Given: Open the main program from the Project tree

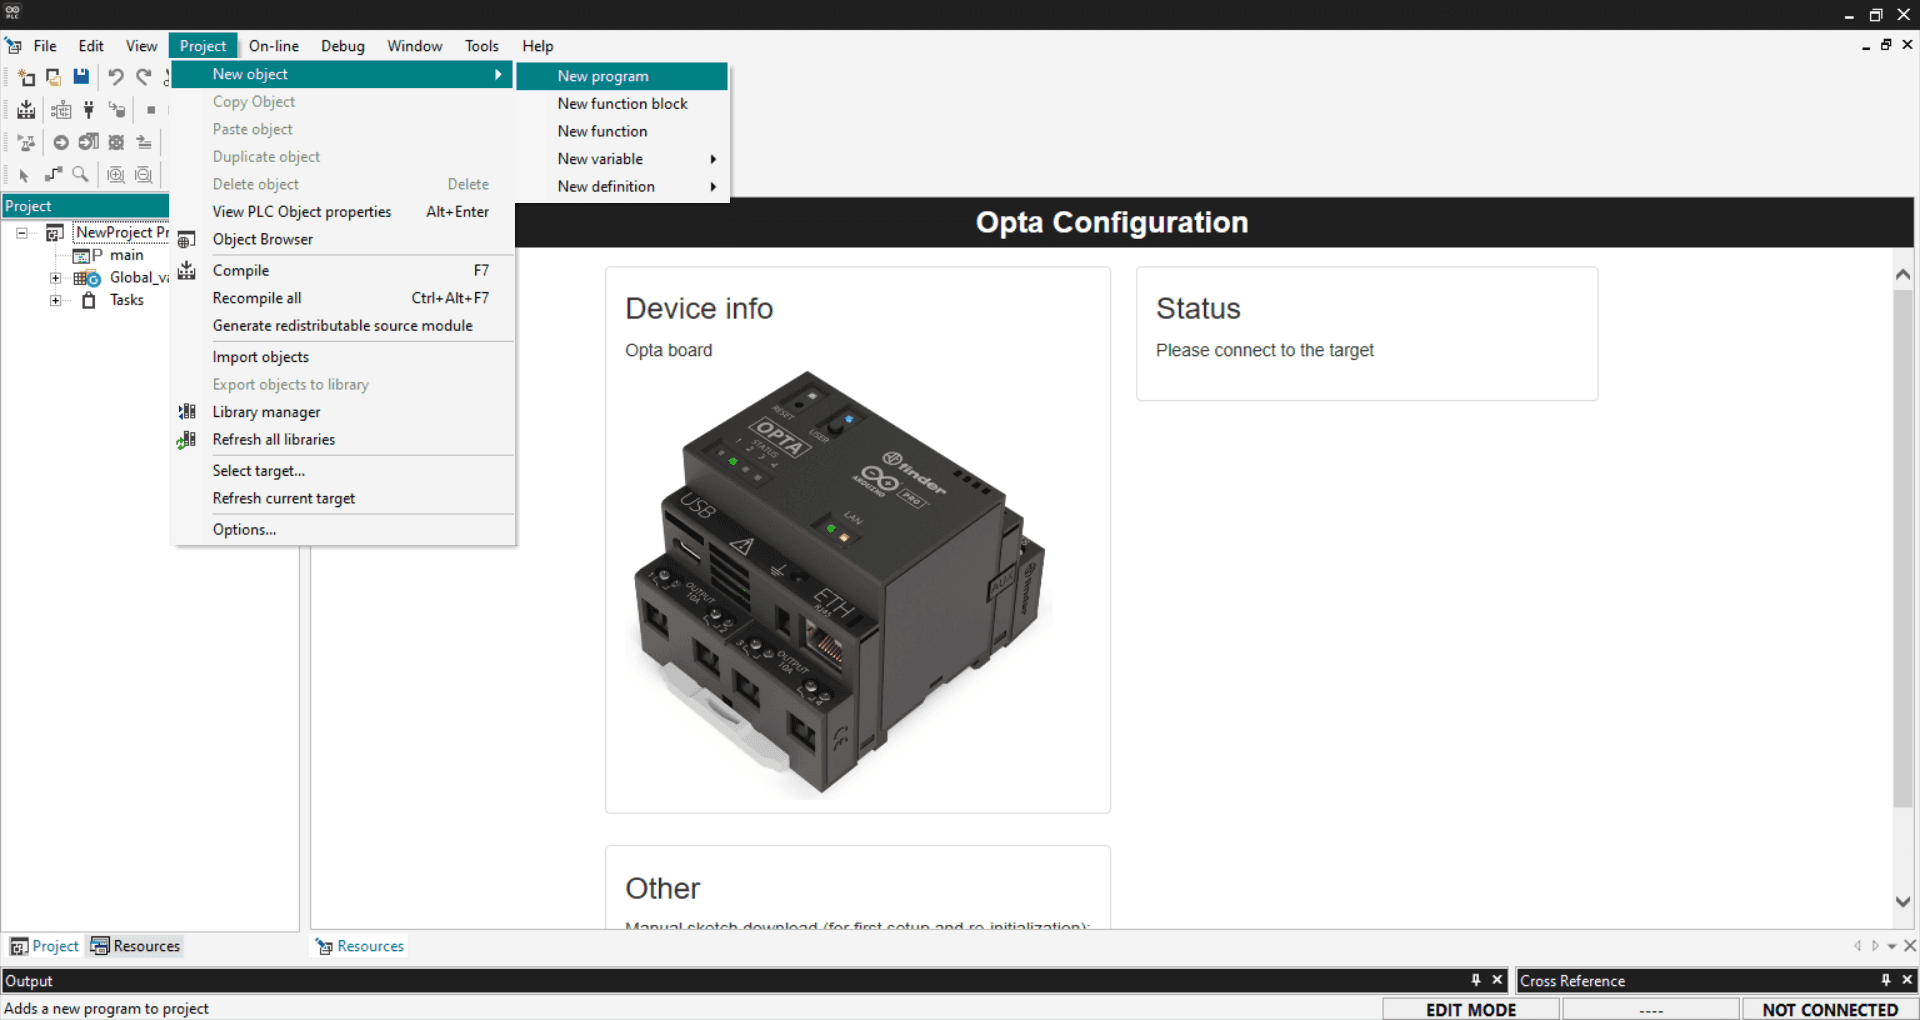Looking at the screenshot, I should coord(128,255).
